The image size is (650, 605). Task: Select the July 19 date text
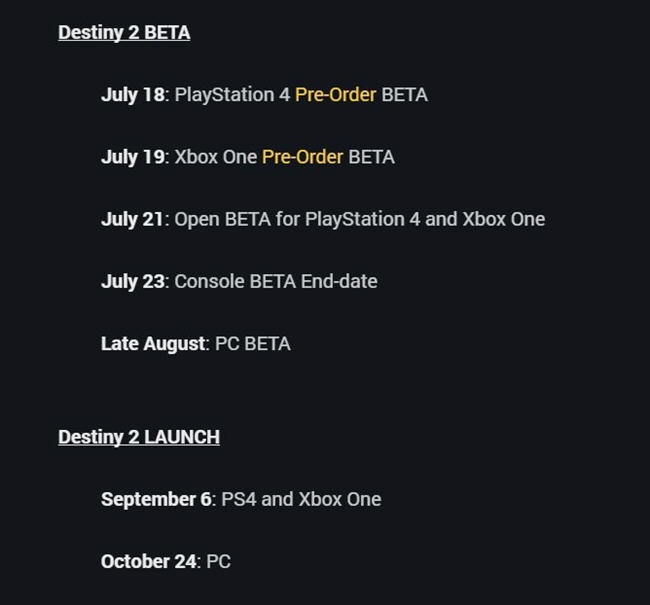pyautogui.click(x=133, y=157)
